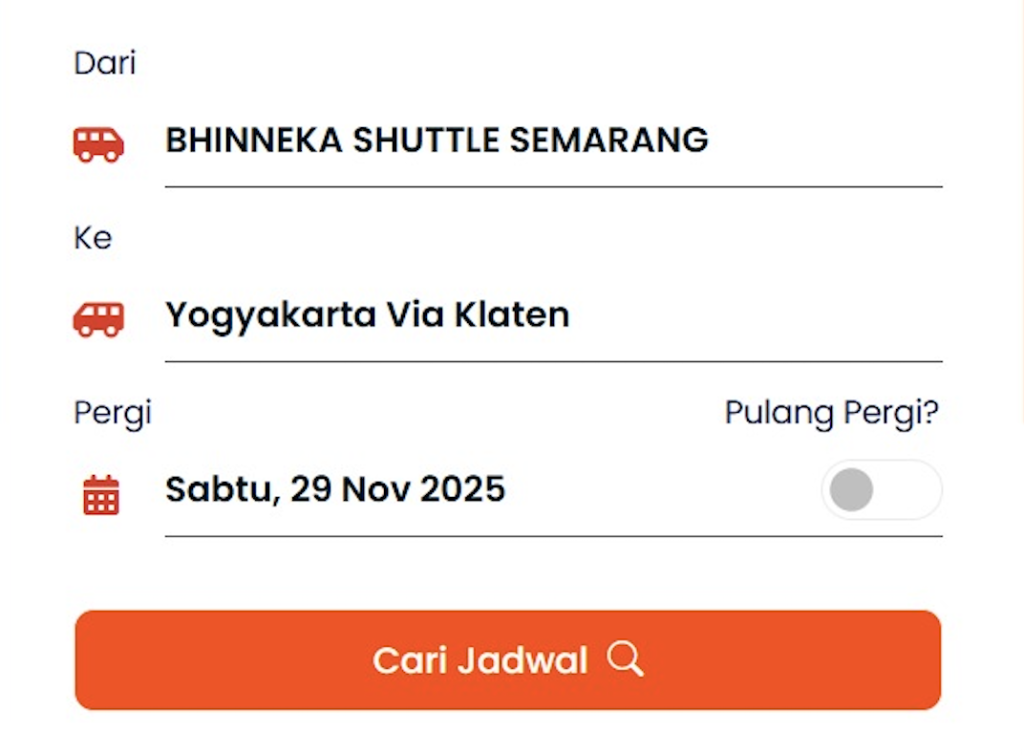Open the BHINNEKA SHUTTLE SEMARANG origin selector

[x=436, y=140]
